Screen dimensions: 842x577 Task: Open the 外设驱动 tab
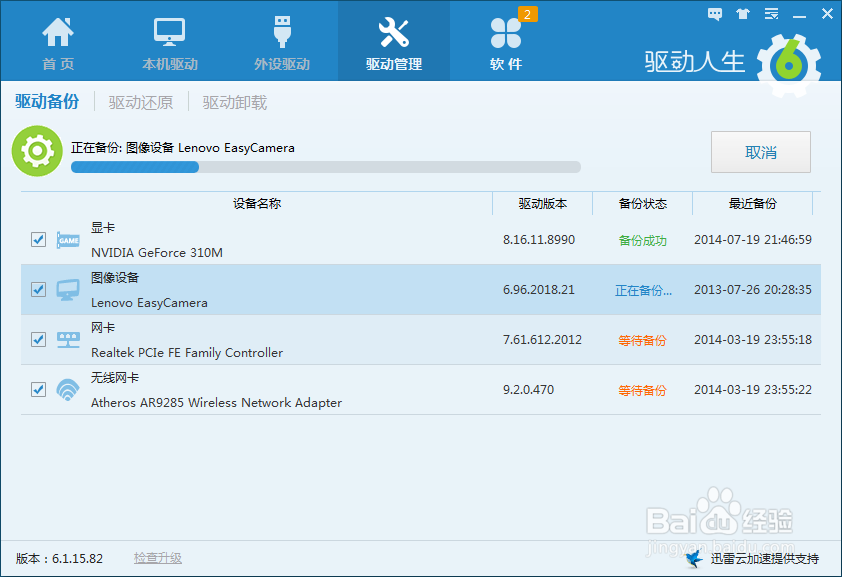(x=282, y=42)
